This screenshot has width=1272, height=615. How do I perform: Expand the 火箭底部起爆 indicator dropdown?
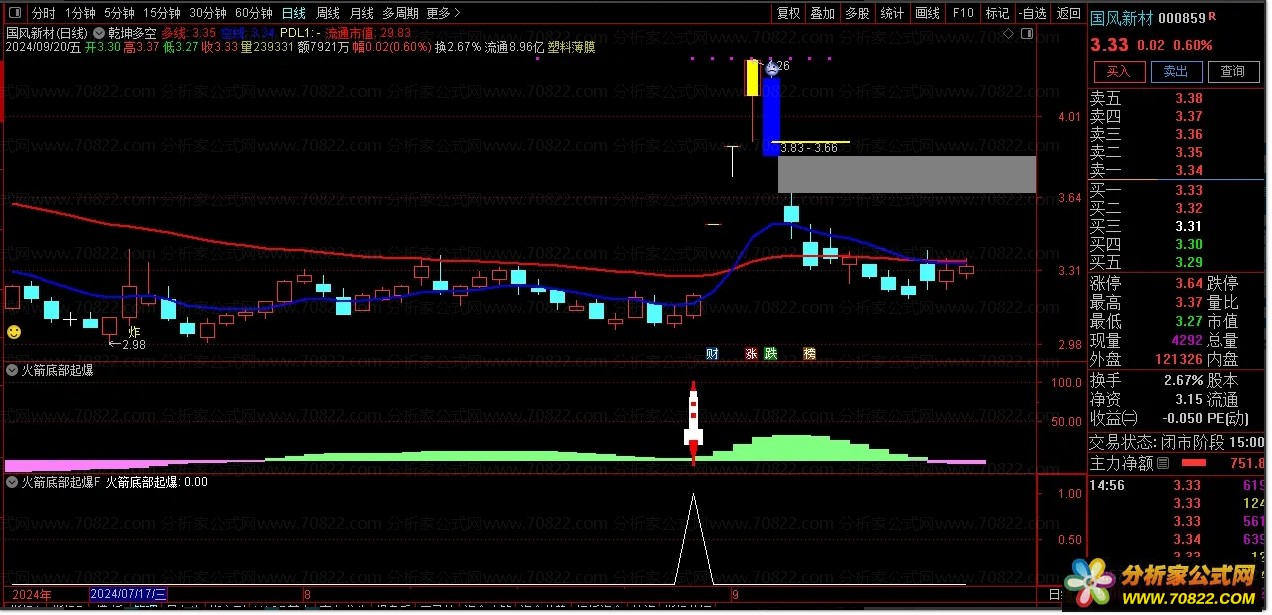(12, 370)
